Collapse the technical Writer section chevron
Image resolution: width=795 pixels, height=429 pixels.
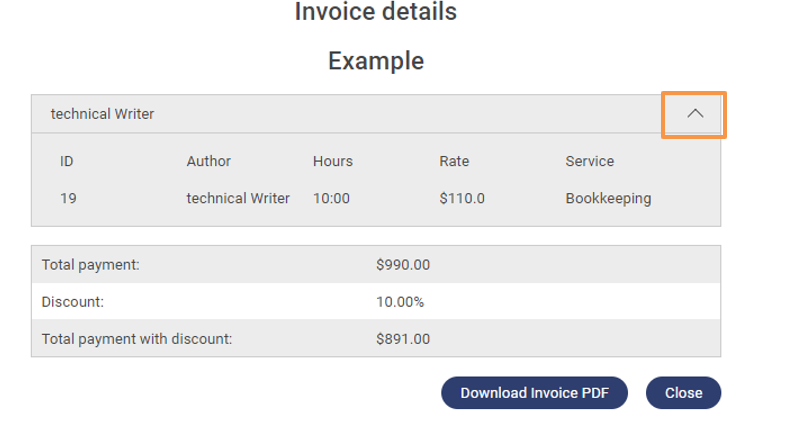[x=695, y=114]
